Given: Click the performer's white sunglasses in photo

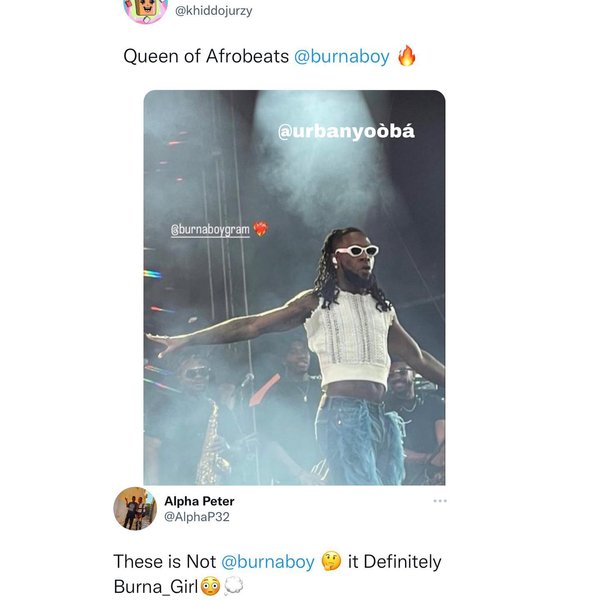Looking at the screenshot, I should (356, 251).
